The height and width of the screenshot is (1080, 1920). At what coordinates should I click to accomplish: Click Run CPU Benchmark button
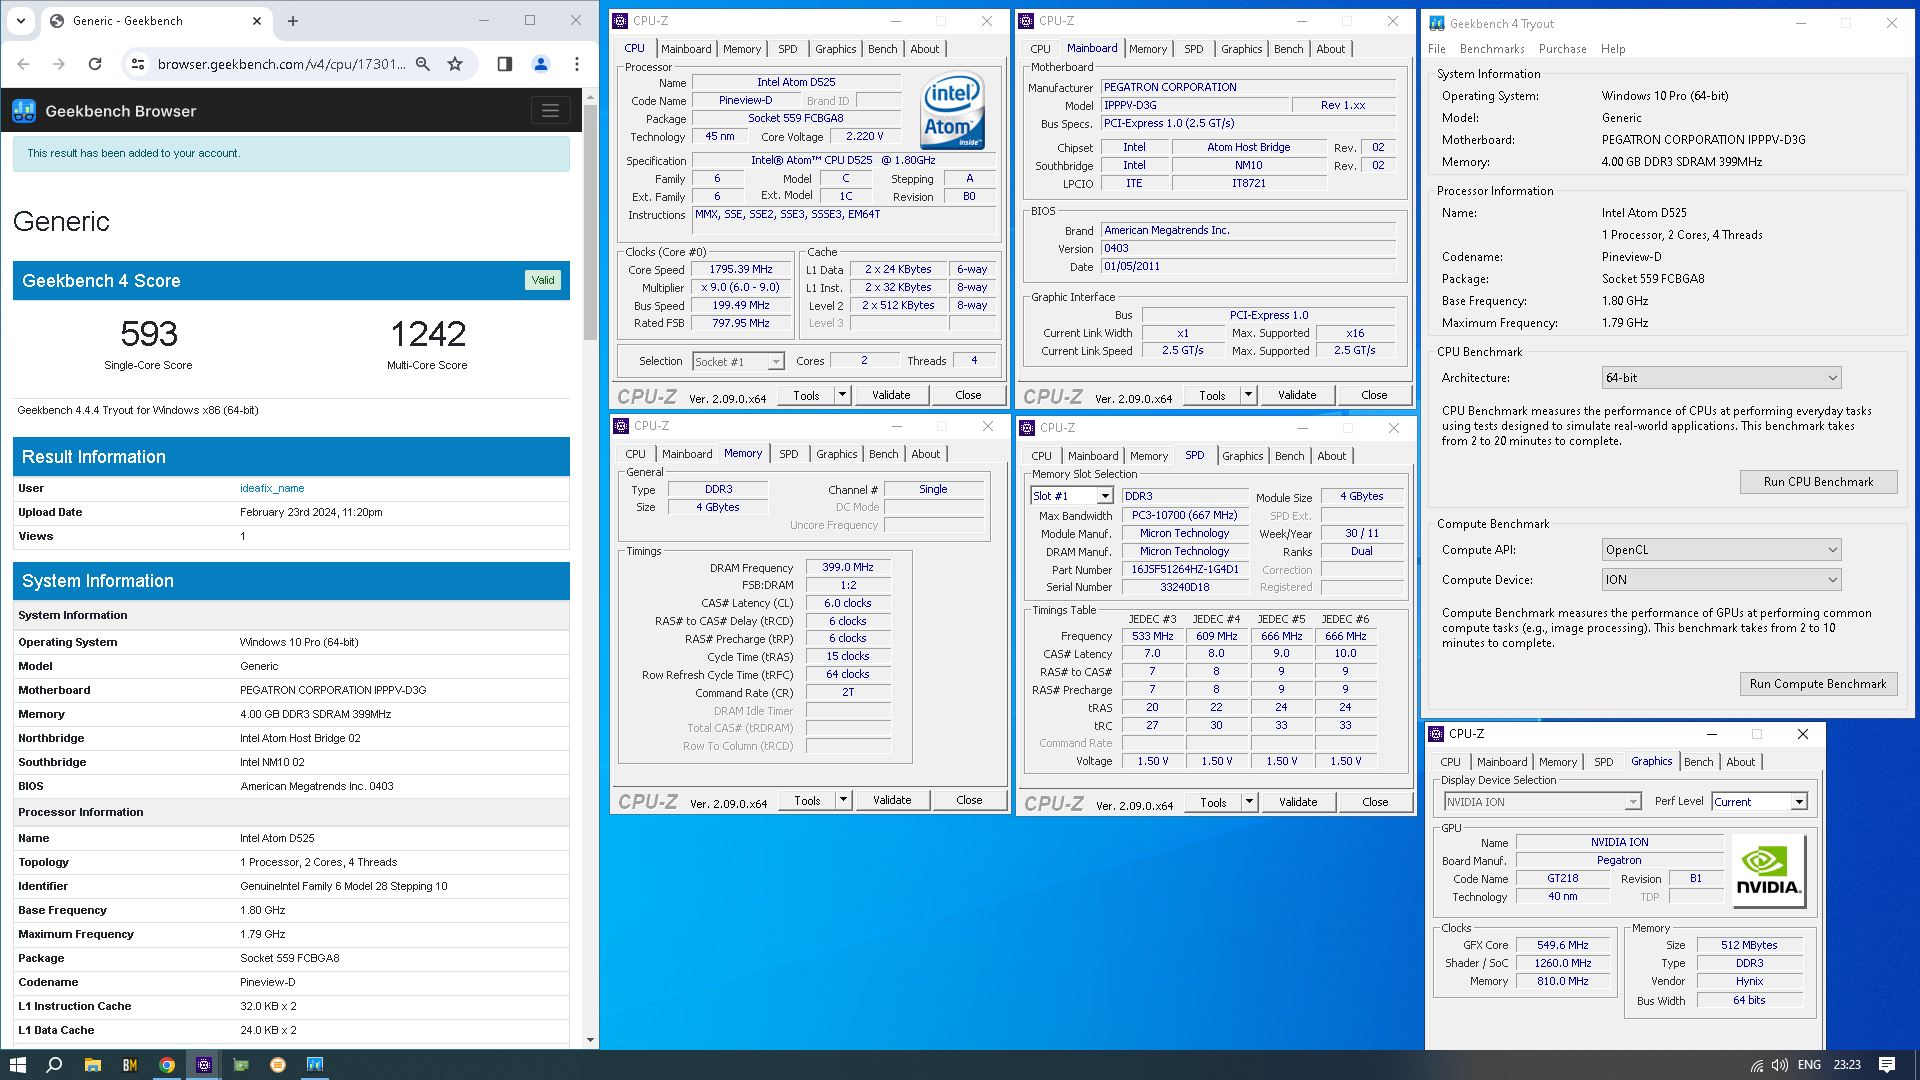pyautogui.click(x=1818, y=482)
